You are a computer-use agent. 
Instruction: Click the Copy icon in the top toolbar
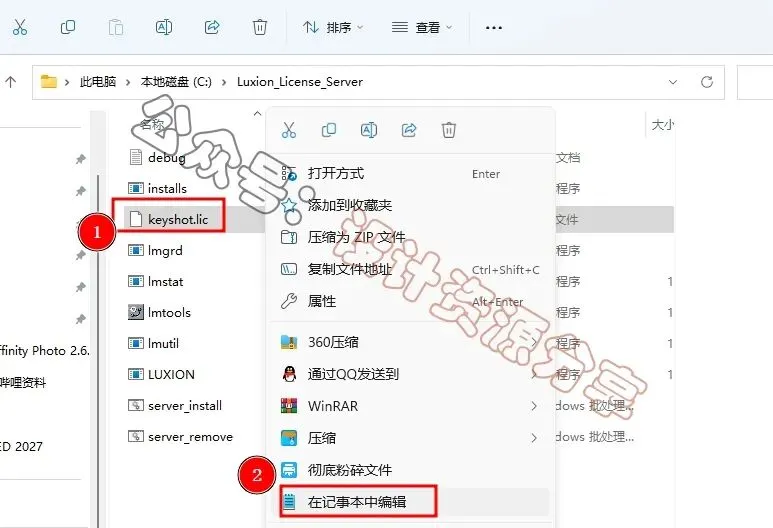68,27
